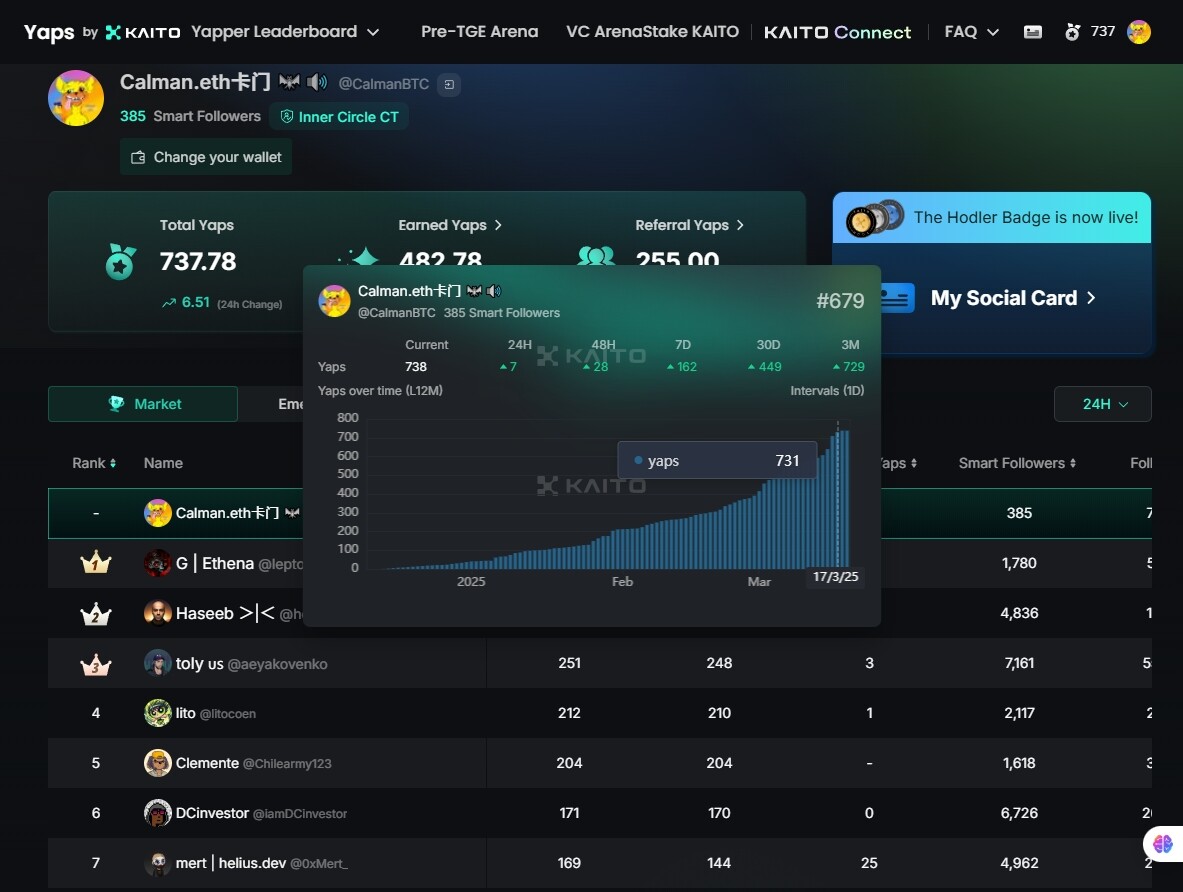The height and width of the screenshot is (892, 1183).
Task: Click the Inner Circle CT badge
Action: (x=339, y=117)
